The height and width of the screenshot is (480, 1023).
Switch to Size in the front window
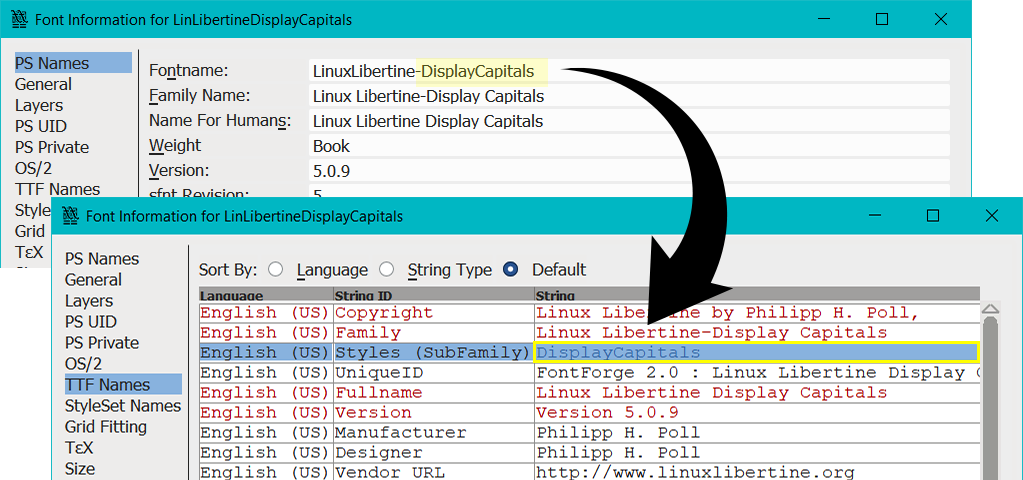pyautogui.click(x=80, y=469)
